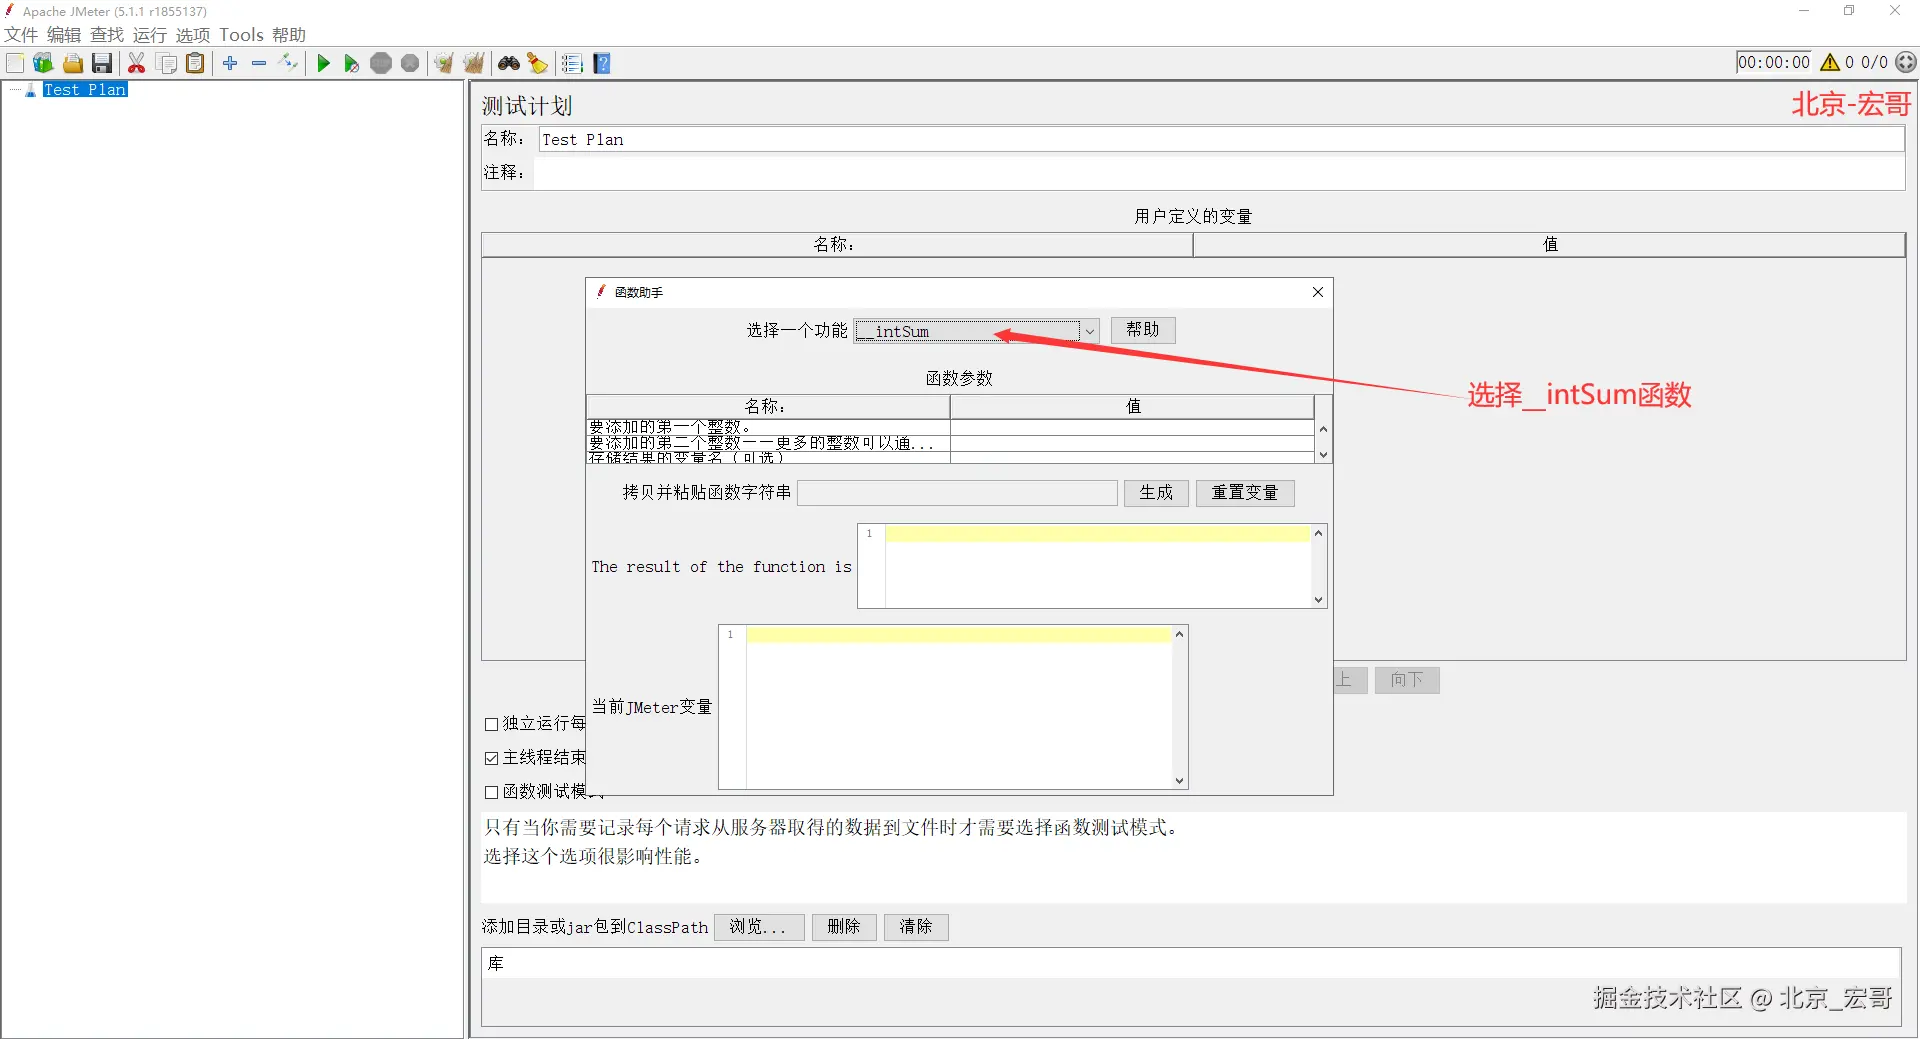Close the 函数助手 dialog
The height and width of the screenshot is (1039, 1920).
[1318, 292]
